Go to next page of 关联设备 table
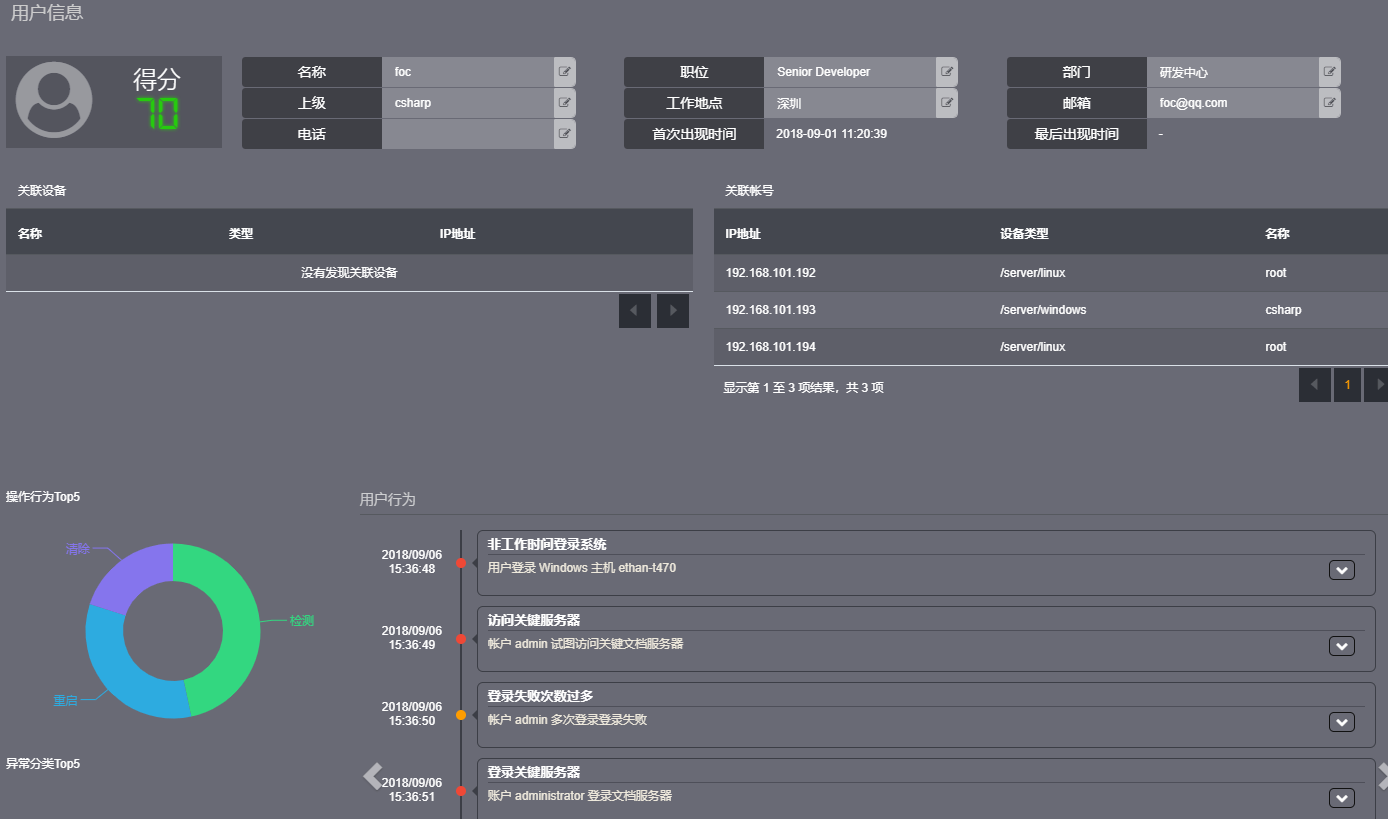1388x819 pixels. (673, 311)
